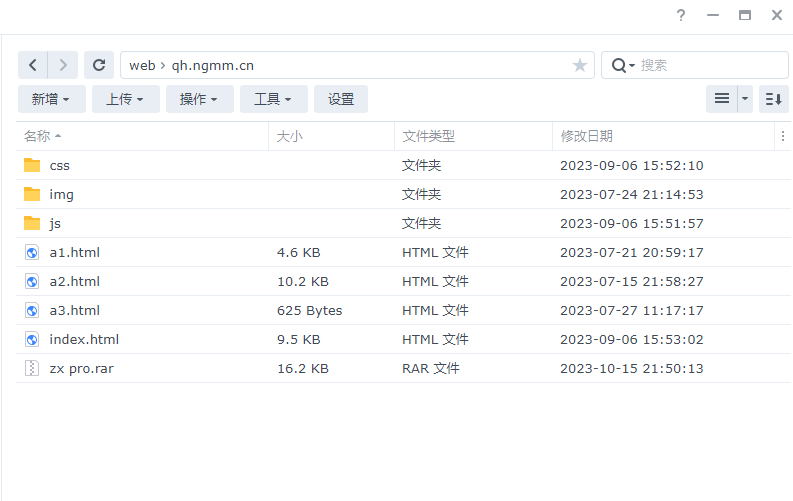The width and height of the screenshot is (793, 501).
Task: Open view mode dropdown arrow
Action: point(745,99)
